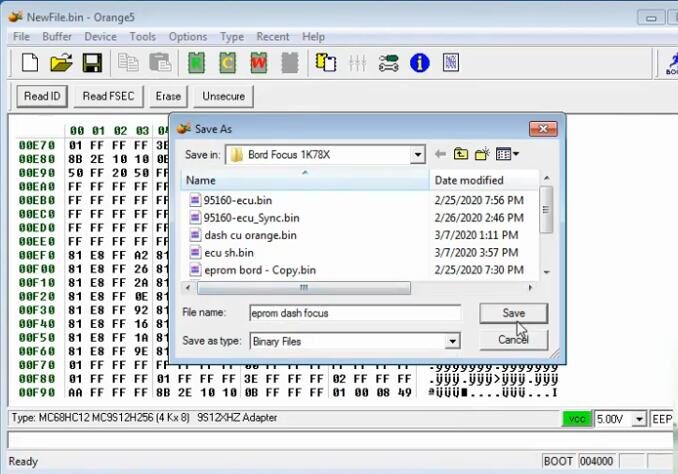Click the green chip read icon
The height and width of the screenshot is (474, 678).
click(x=196, y=63)
